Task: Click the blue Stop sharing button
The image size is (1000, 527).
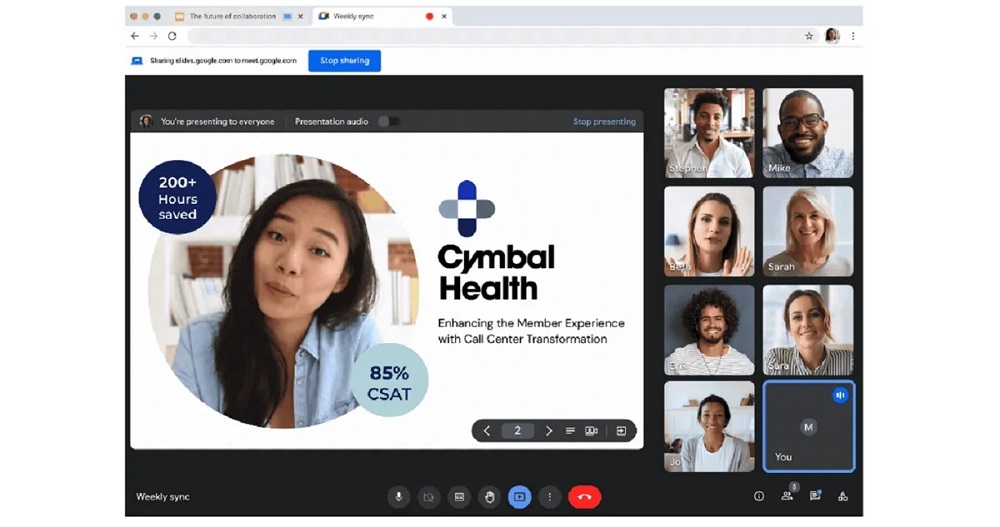Action: point(344,61)
